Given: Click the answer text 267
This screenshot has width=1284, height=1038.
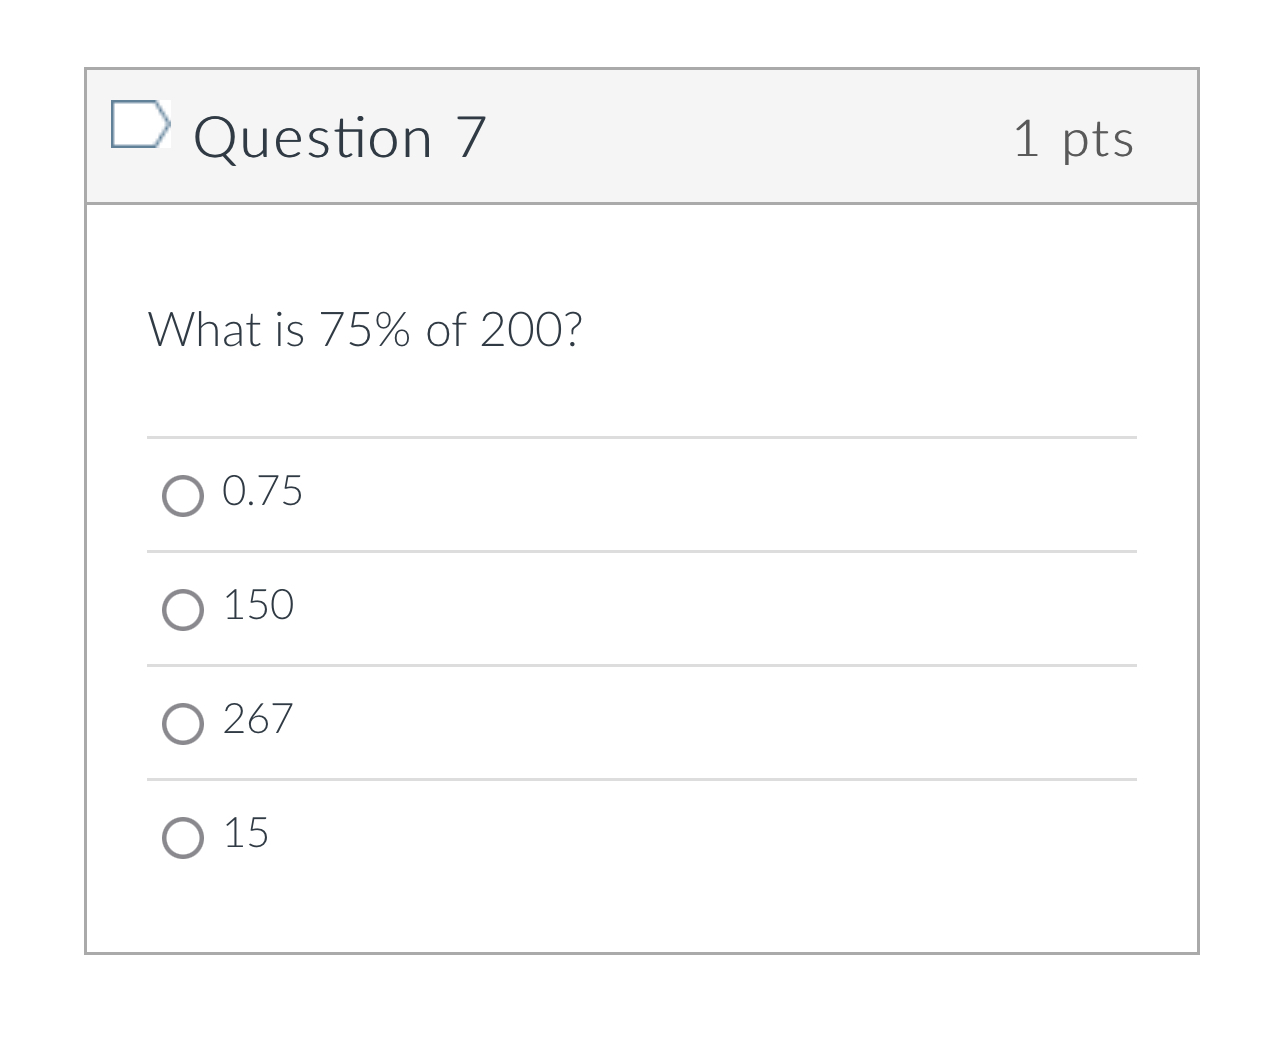Looking at the screenshot, I should coord(256,719).
